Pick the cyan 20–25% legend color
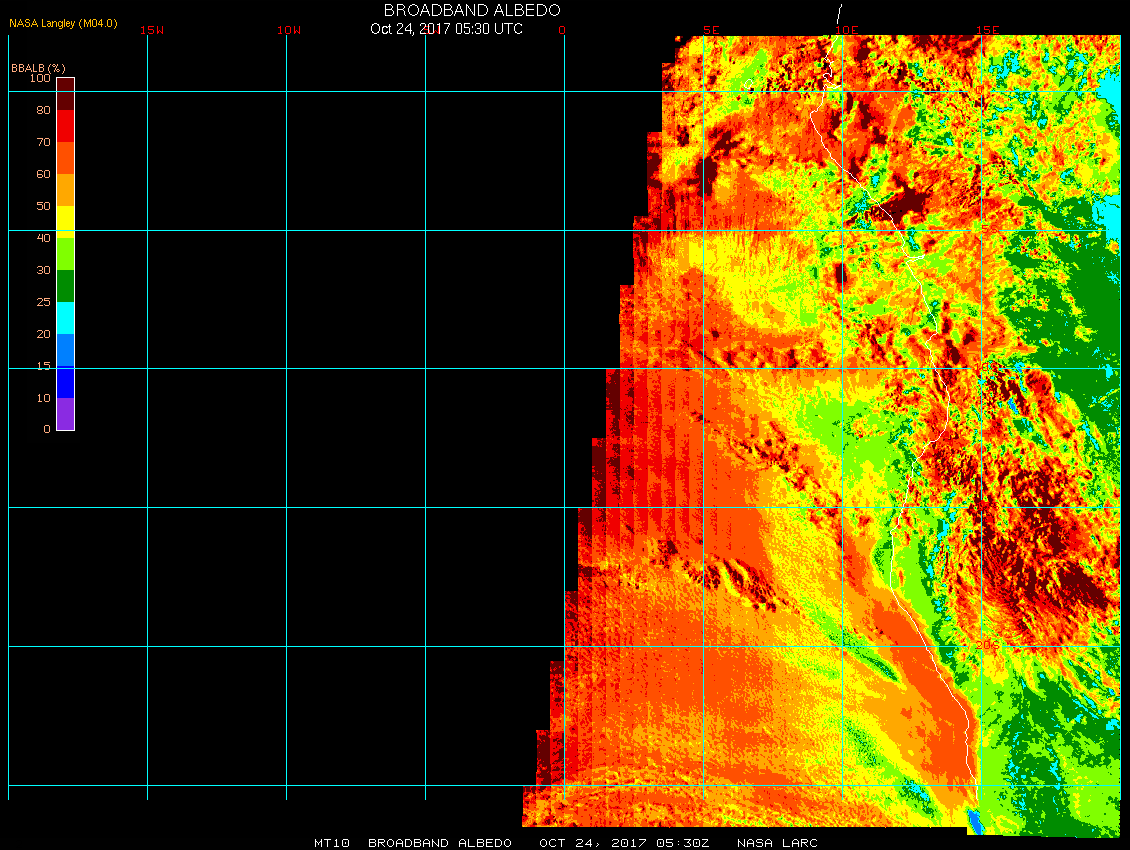1130x850 pixels. click(x=65, y=318)
